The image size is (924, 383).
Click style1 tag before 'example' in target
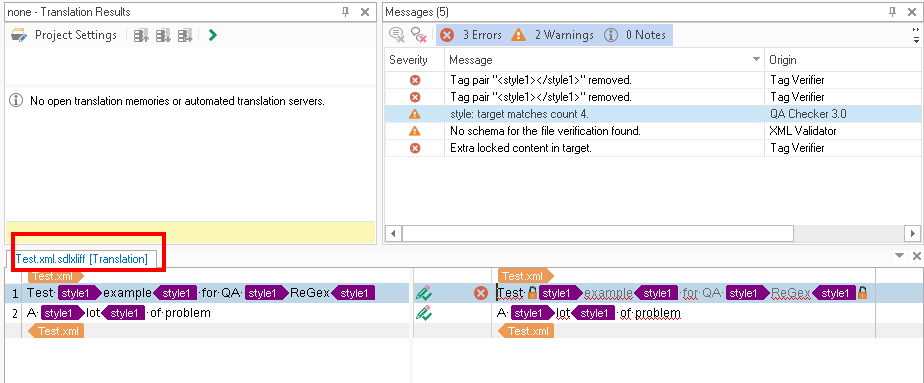click(x=560, y=293)
